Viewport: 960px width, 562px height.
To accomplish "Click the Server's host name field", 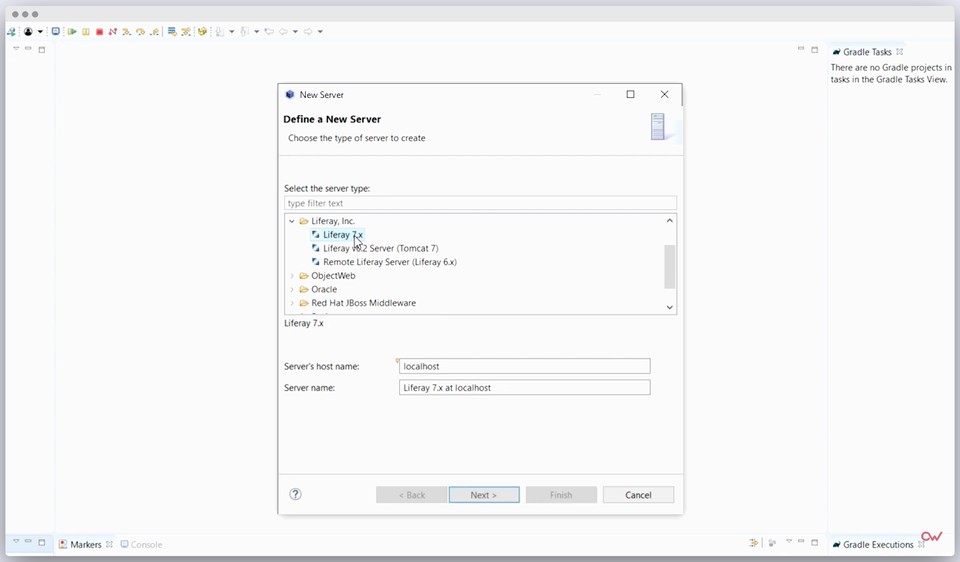I will coord(525,366).
